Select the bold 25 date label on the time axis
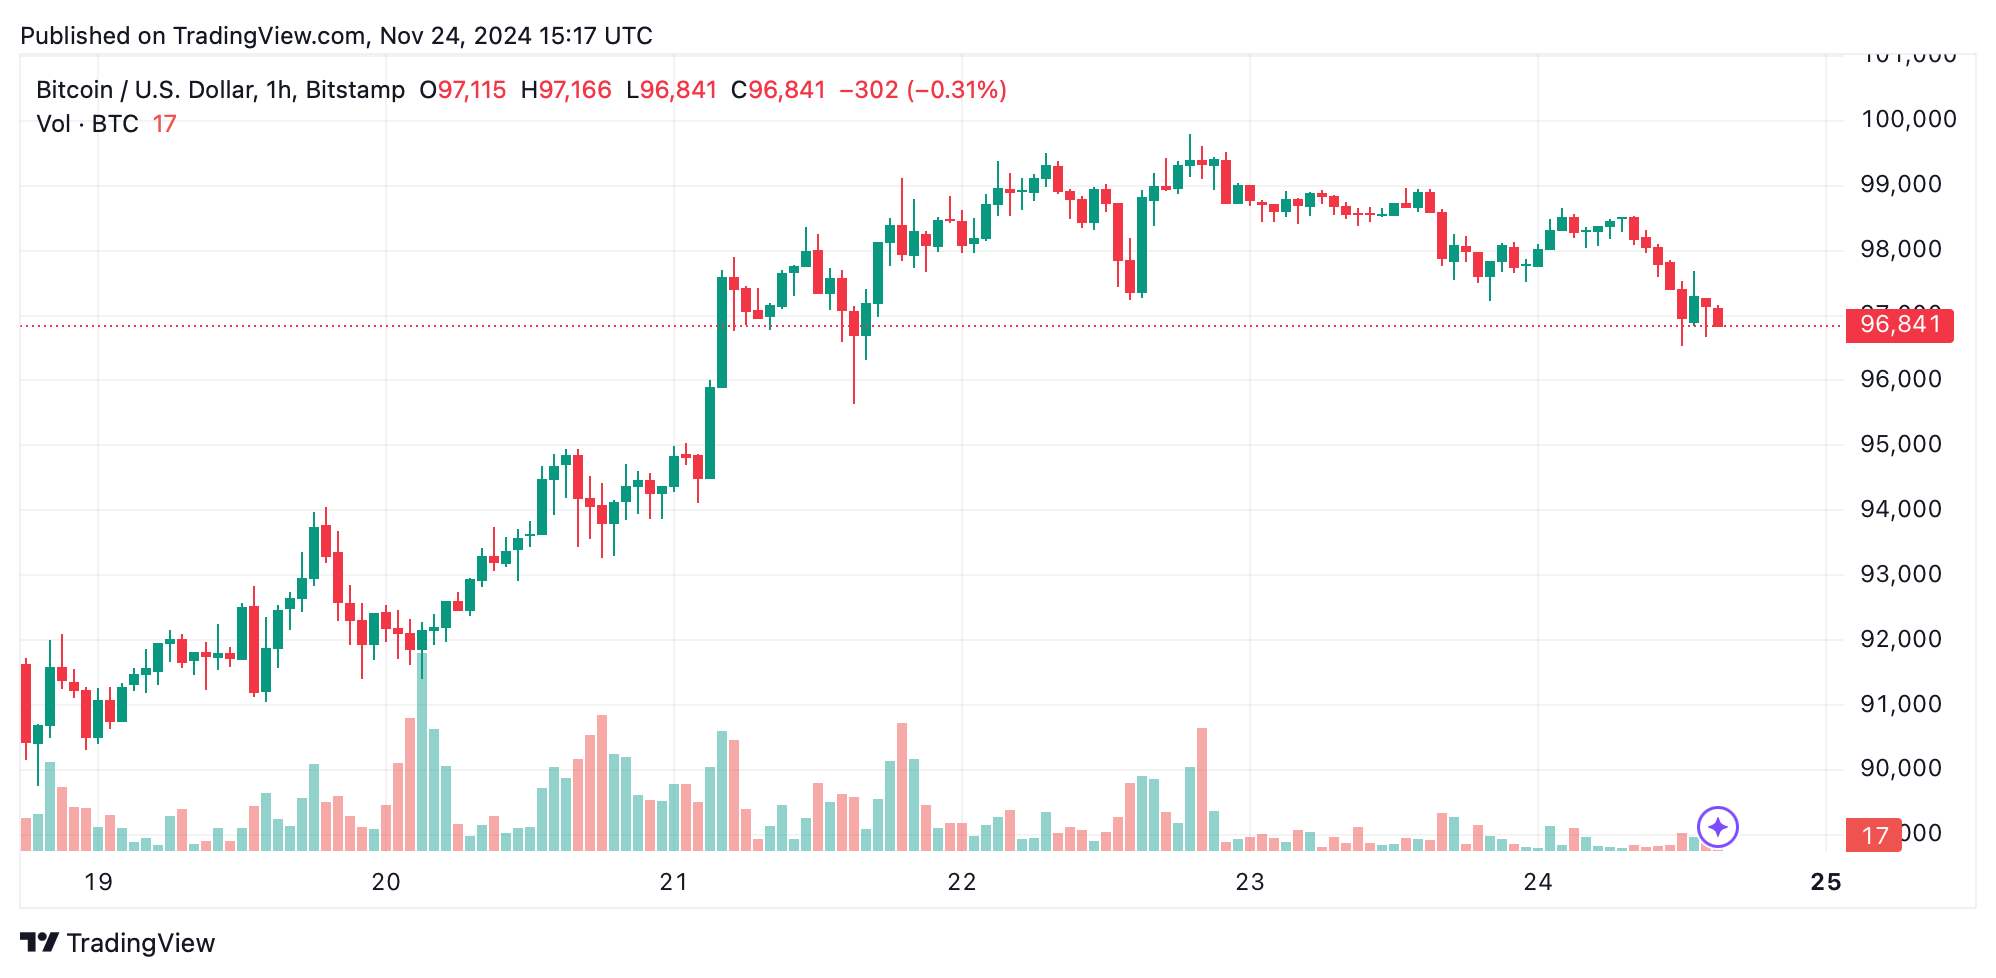 (x=1826, y=882)
